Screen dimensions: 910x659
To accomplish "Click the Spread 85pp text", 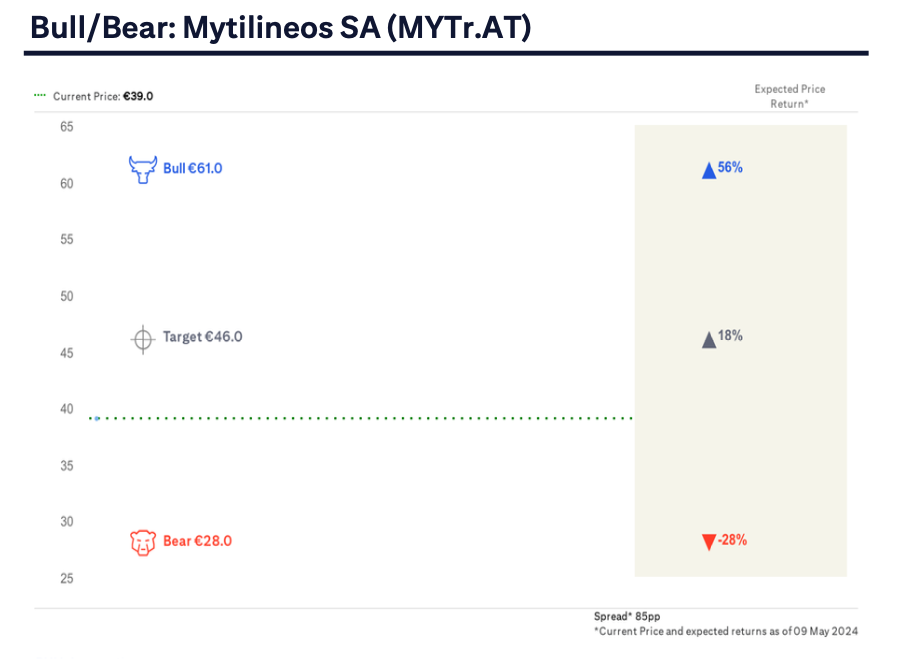I will [627, 616].
